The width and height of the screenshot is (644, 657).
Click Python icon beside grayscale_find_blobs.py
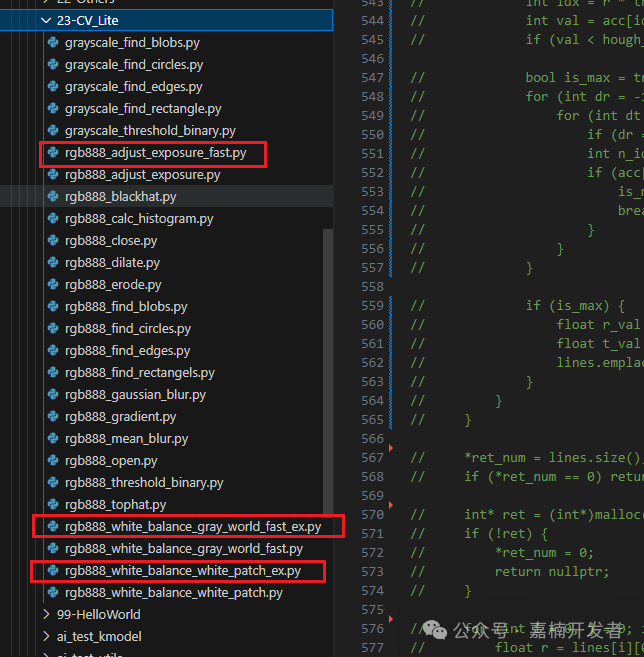pos(53,43)
